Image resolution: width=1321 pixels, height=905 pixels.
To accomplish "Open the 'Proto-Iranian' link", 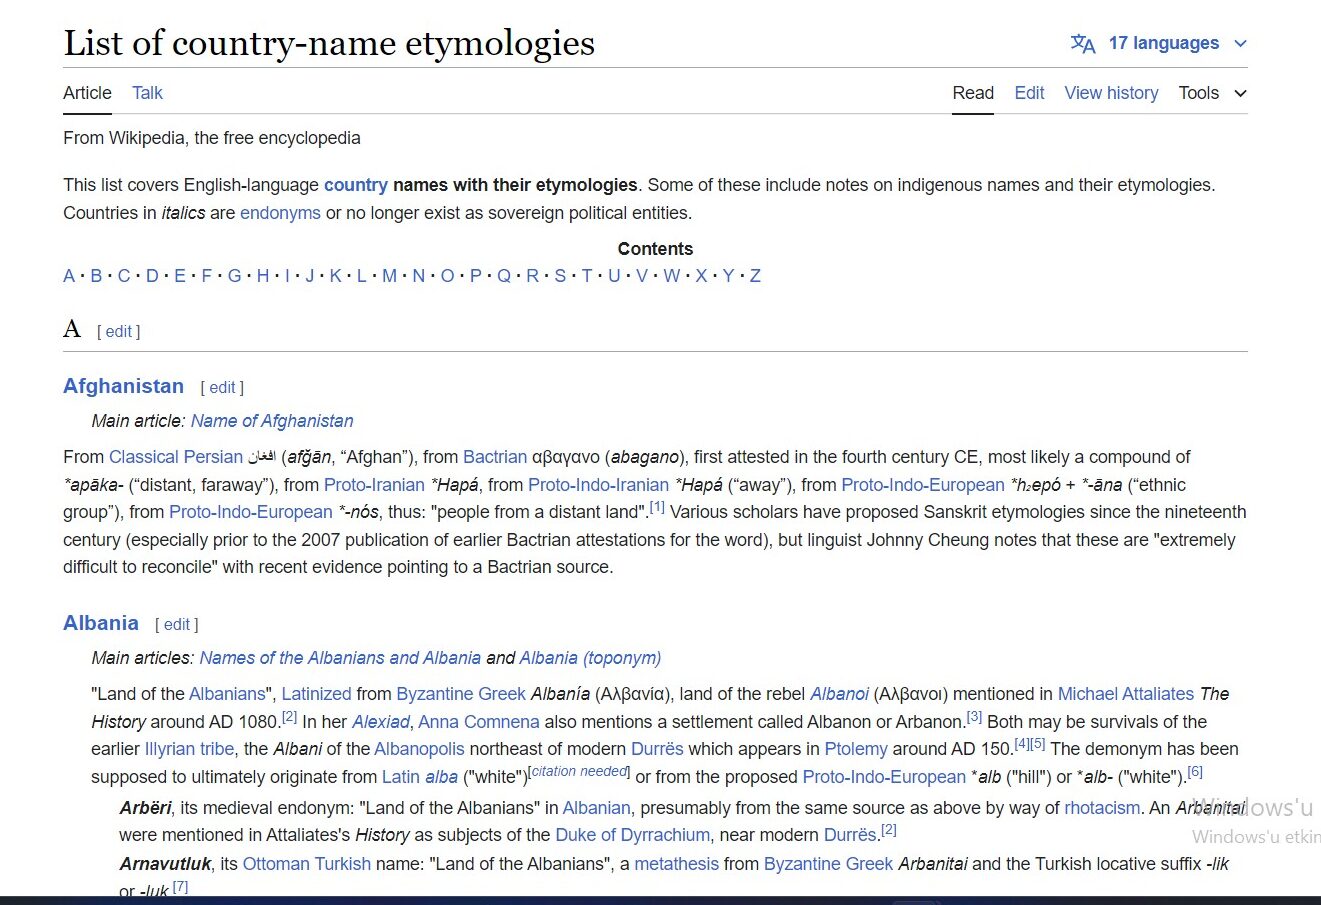I will coord(374,485).
